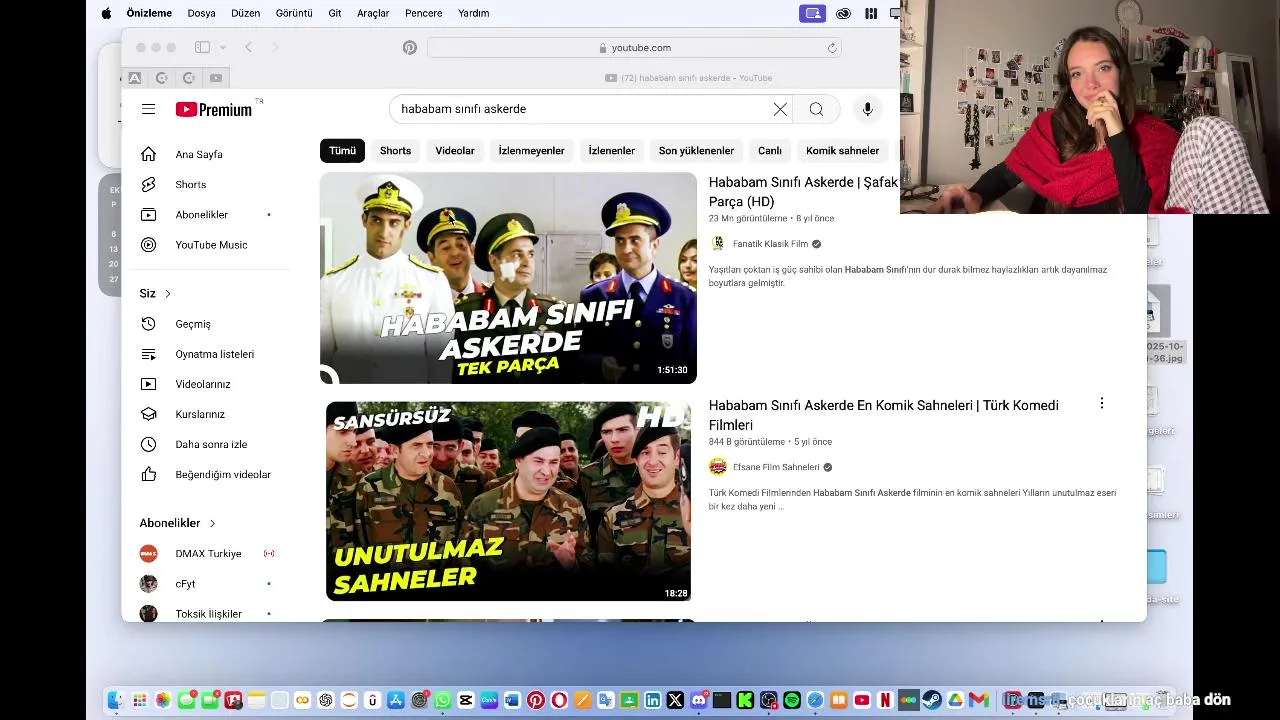Open the Düzen menu

245,13
